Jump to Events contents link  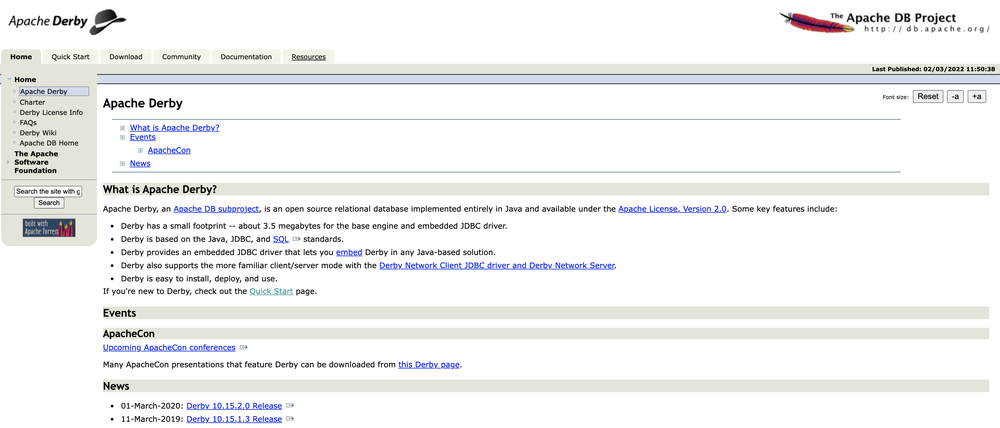[x=143, y=137]
